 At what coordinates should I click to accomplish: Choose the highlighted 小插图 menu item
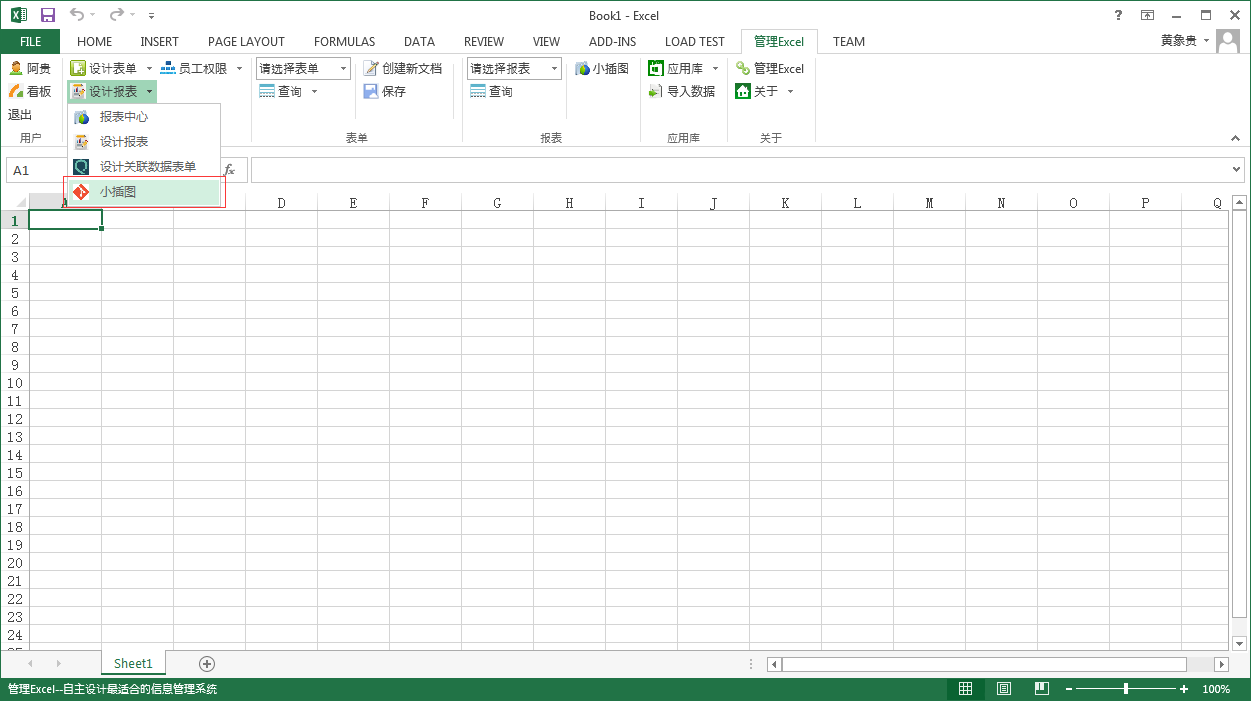click(x=145, y=192)
